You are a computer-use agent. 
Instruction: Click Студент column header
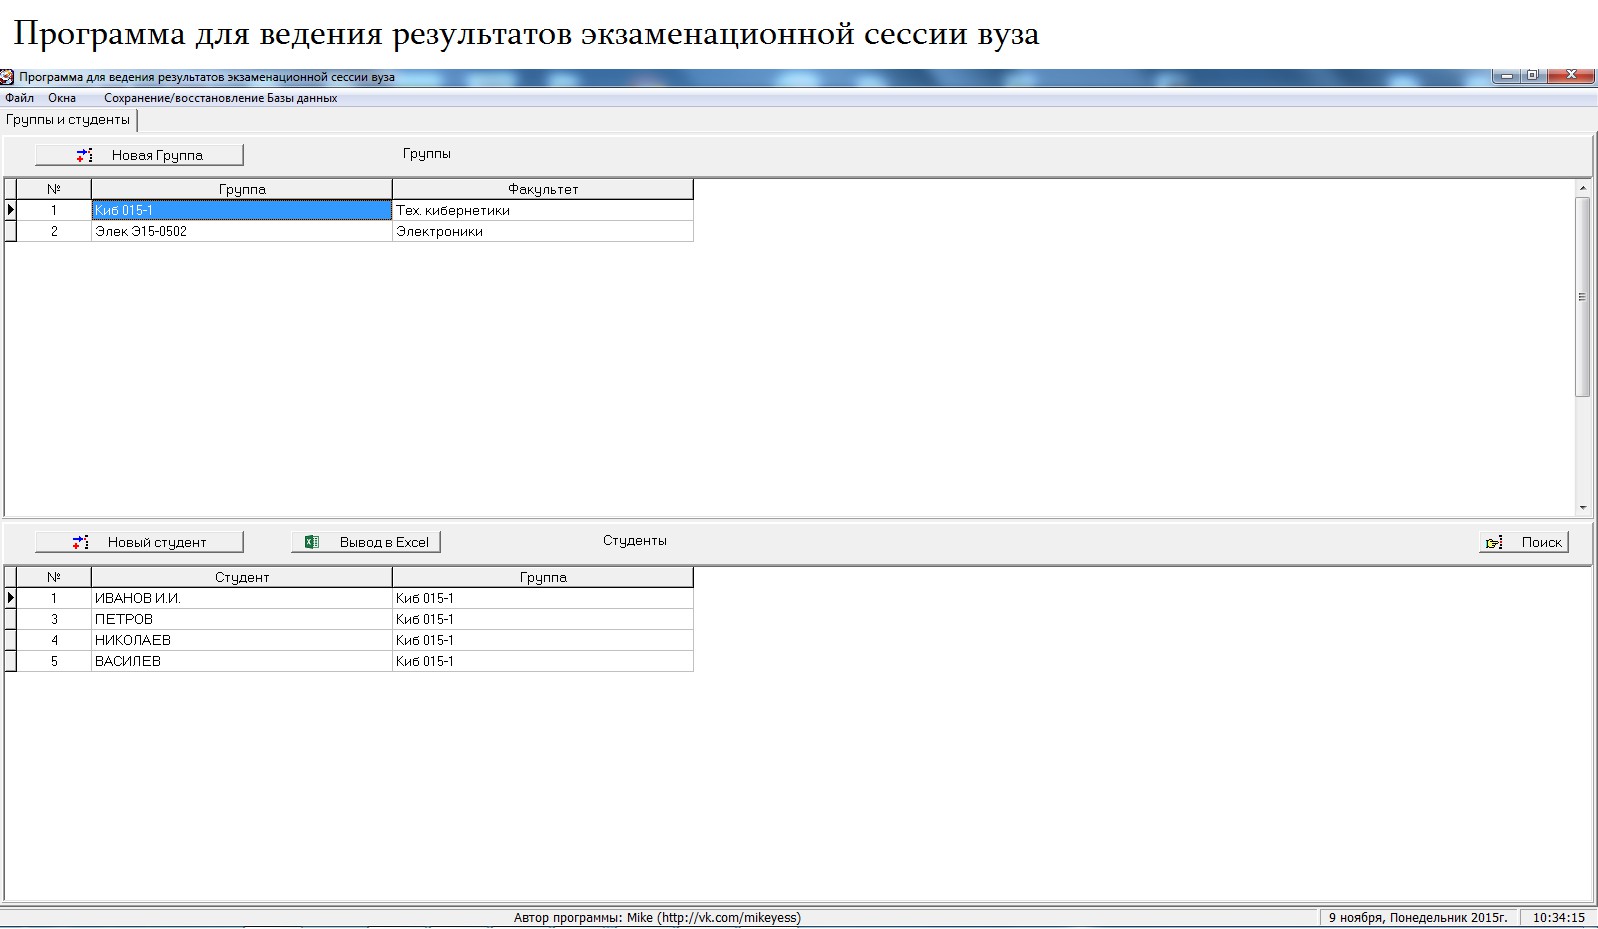point(241,577)
